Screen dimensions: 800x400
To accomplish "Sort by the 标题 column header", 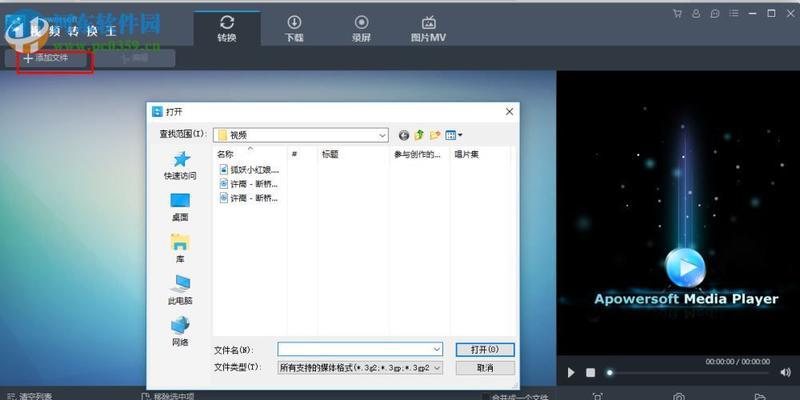I will (x=355, y=154).
